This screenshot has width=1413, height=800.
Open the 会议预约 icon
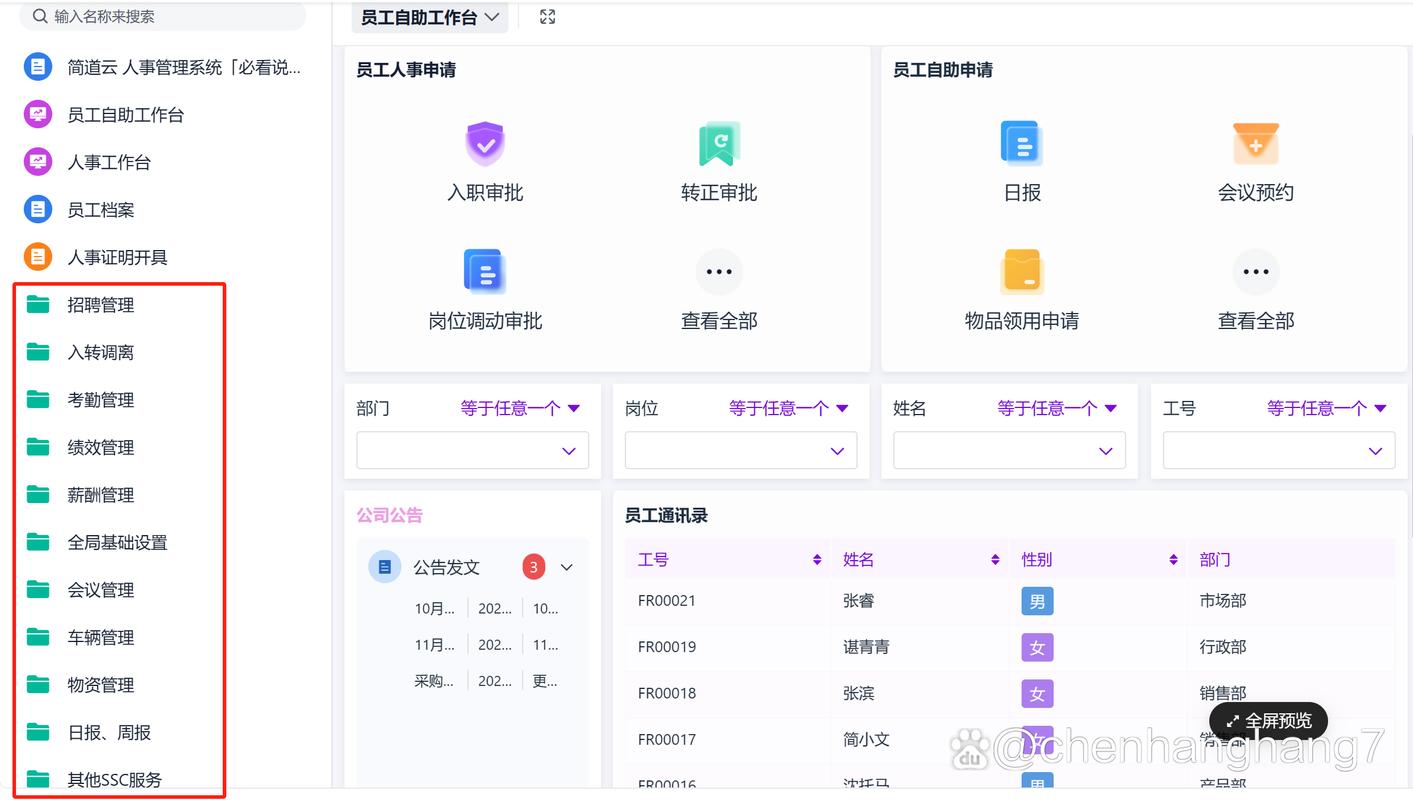point(1255,144)
